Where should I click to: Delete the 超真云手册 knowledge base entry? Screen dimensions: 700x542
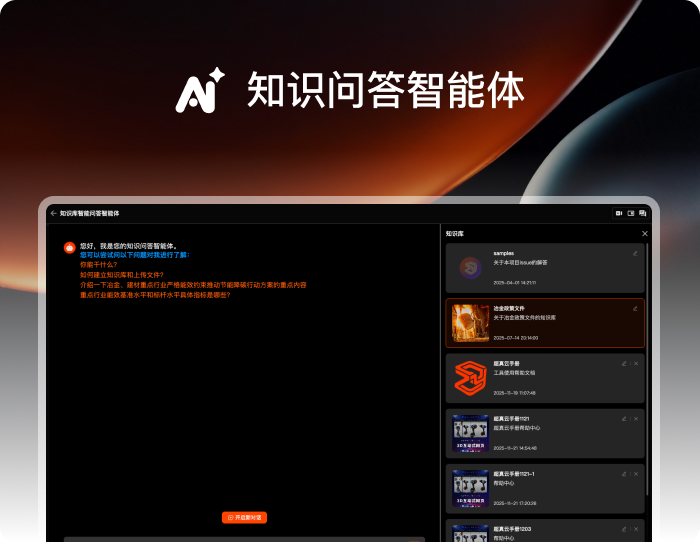pos(635,363)
